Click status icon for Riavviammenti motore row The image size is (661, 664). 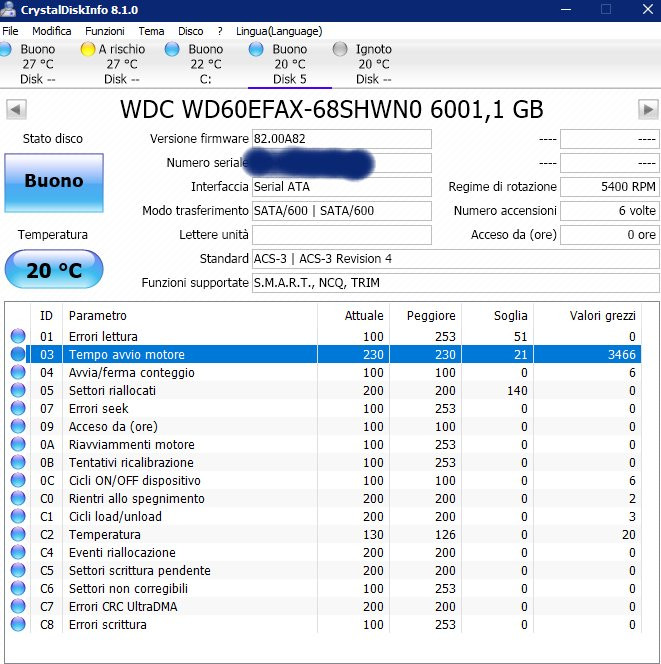pos(18,444)
